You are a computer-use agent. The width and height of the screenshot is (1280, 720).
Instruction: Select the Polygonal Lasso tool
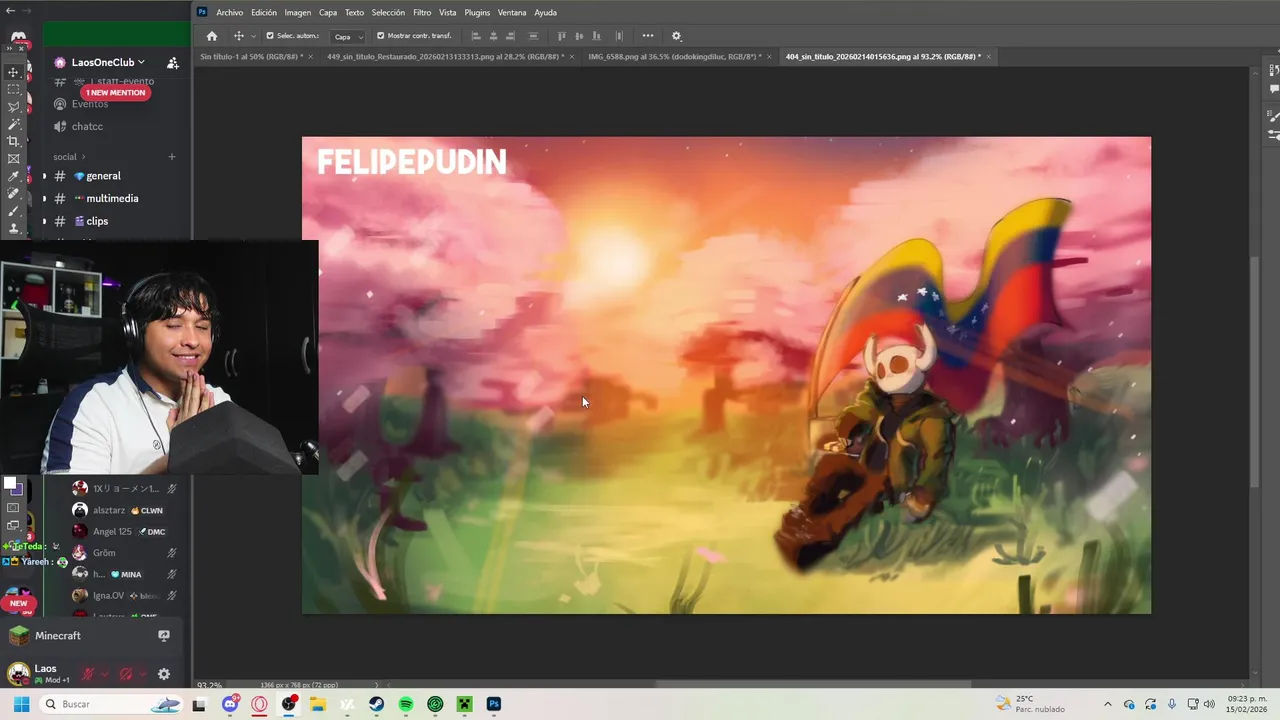pos(13,106)
